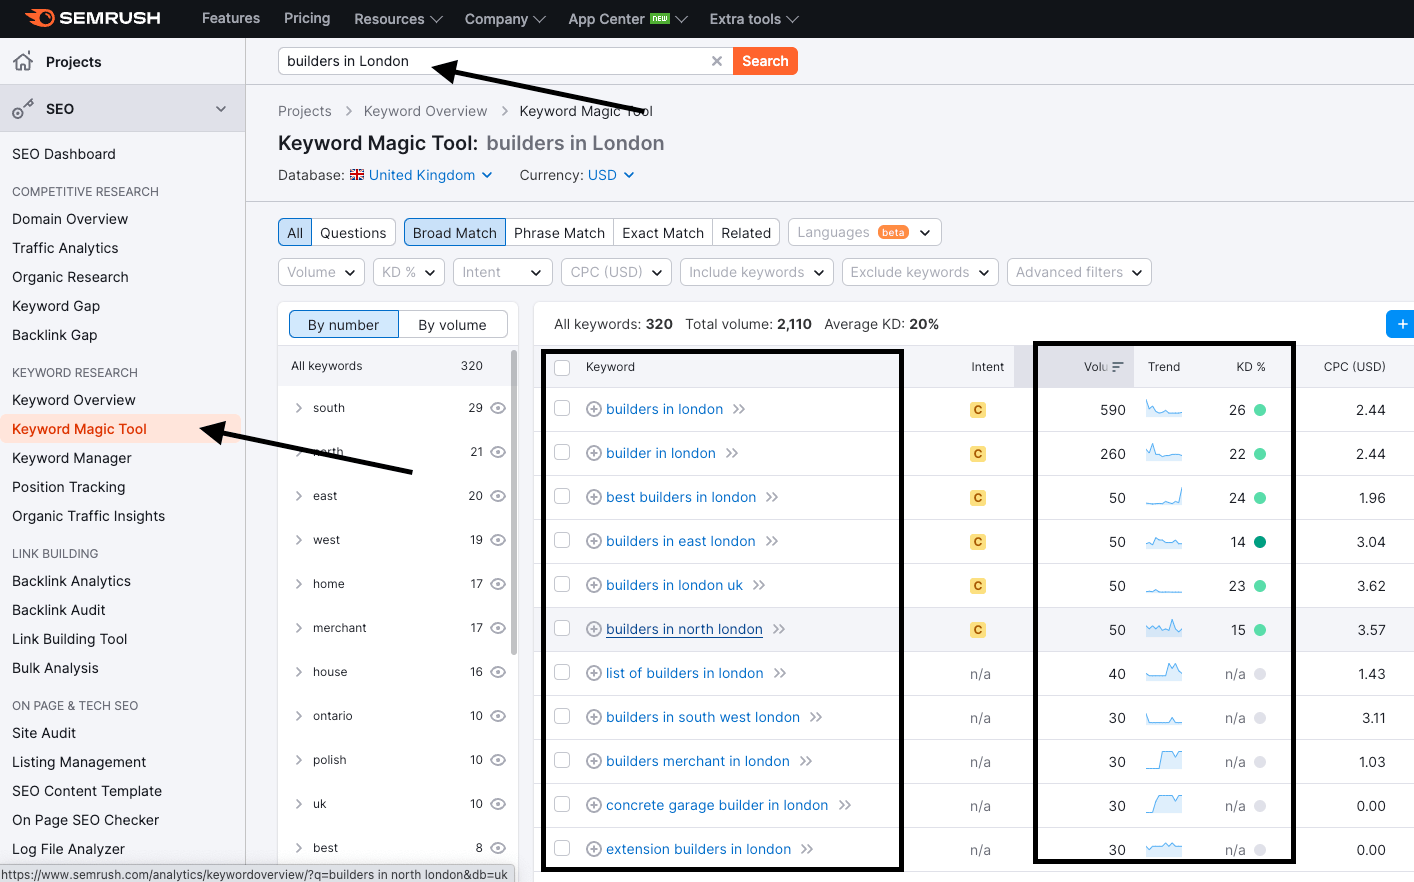Toggle eye icon for 'polish' group
The width and height of the screenshot is (1414, 882).
coord(498,760)
